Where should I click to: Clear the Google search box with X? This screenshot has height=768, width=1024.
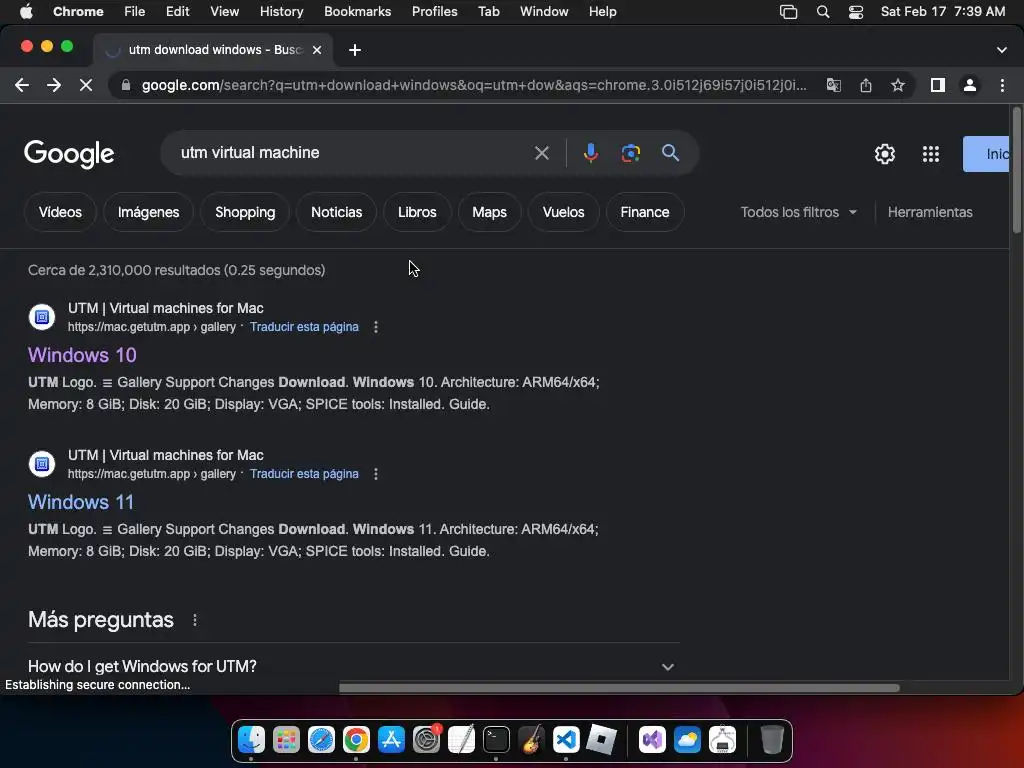tap(541, 153)
